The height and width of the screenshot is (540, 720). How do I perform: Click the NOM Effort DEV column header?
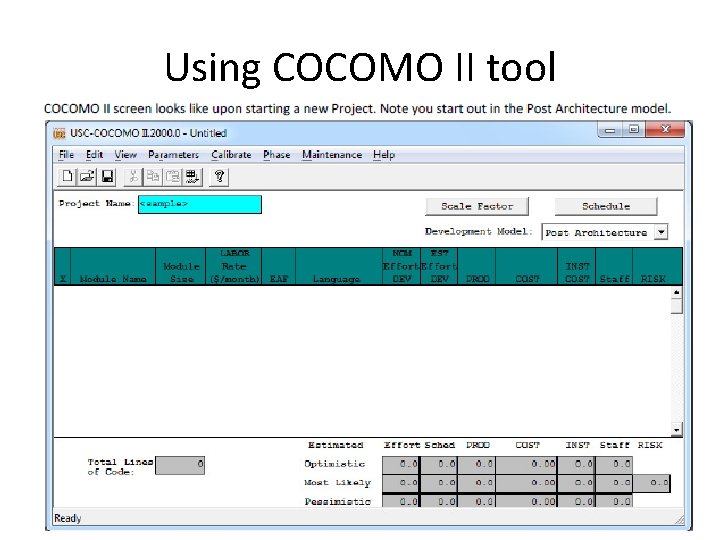click(401, 266)
